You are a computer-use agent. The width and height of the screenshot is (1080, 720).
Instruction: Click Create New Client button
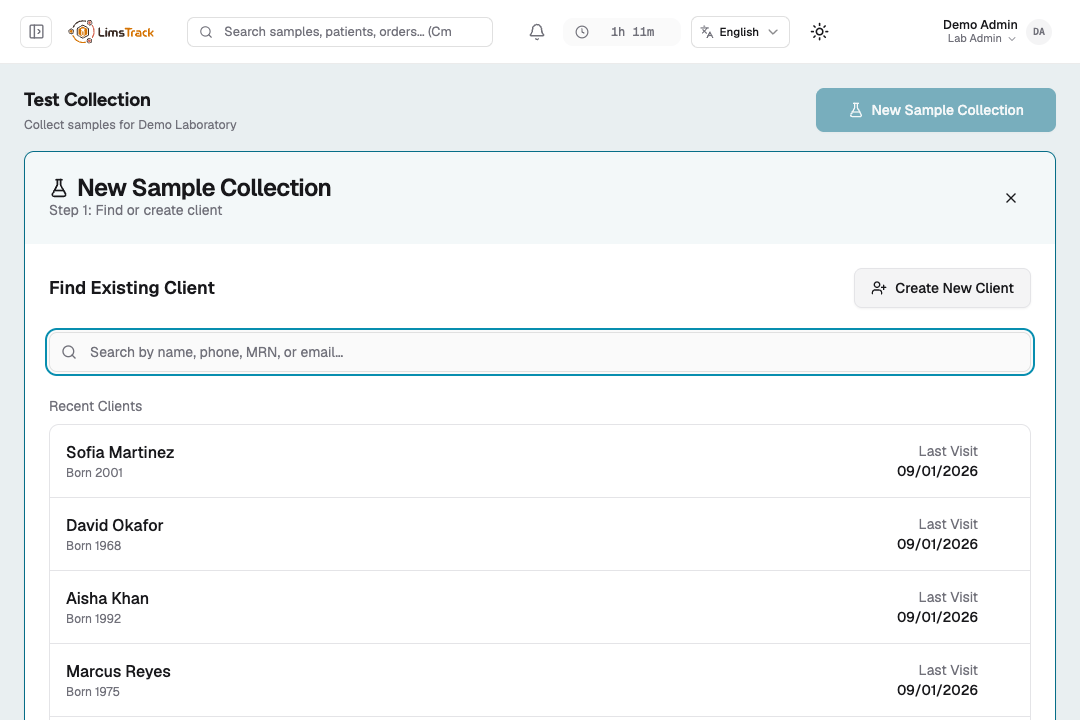pos(942,288)
